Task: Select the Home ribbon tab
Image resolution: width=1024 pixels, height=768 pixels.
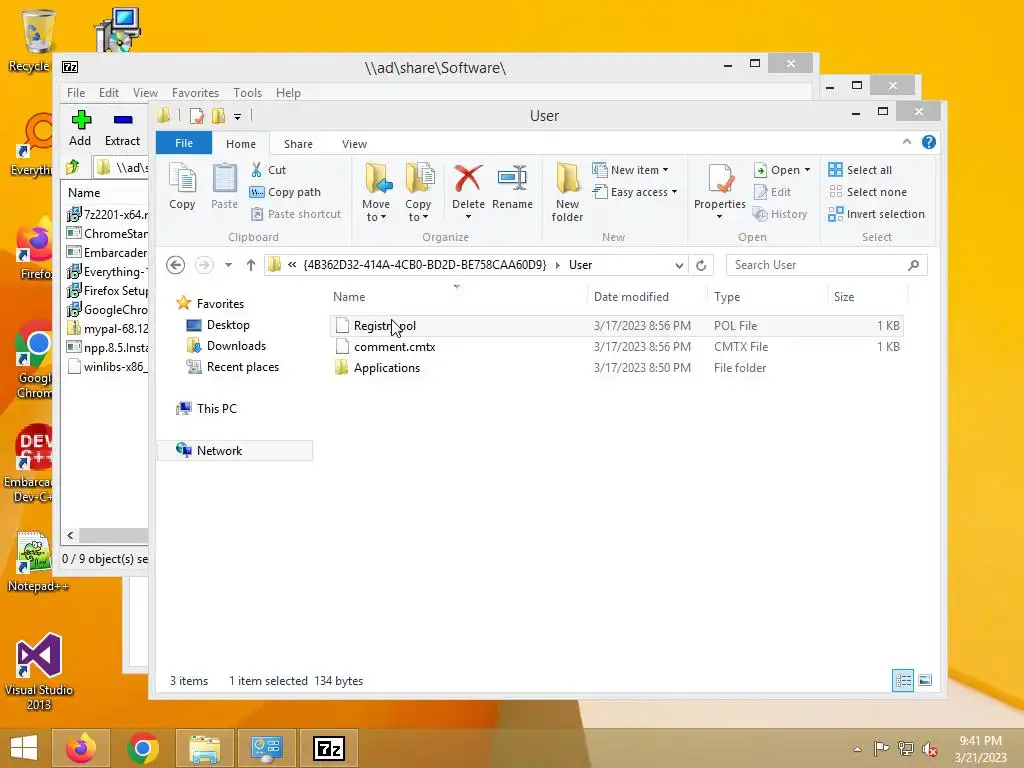Action: pyautogui.click(x=240, y=144)
